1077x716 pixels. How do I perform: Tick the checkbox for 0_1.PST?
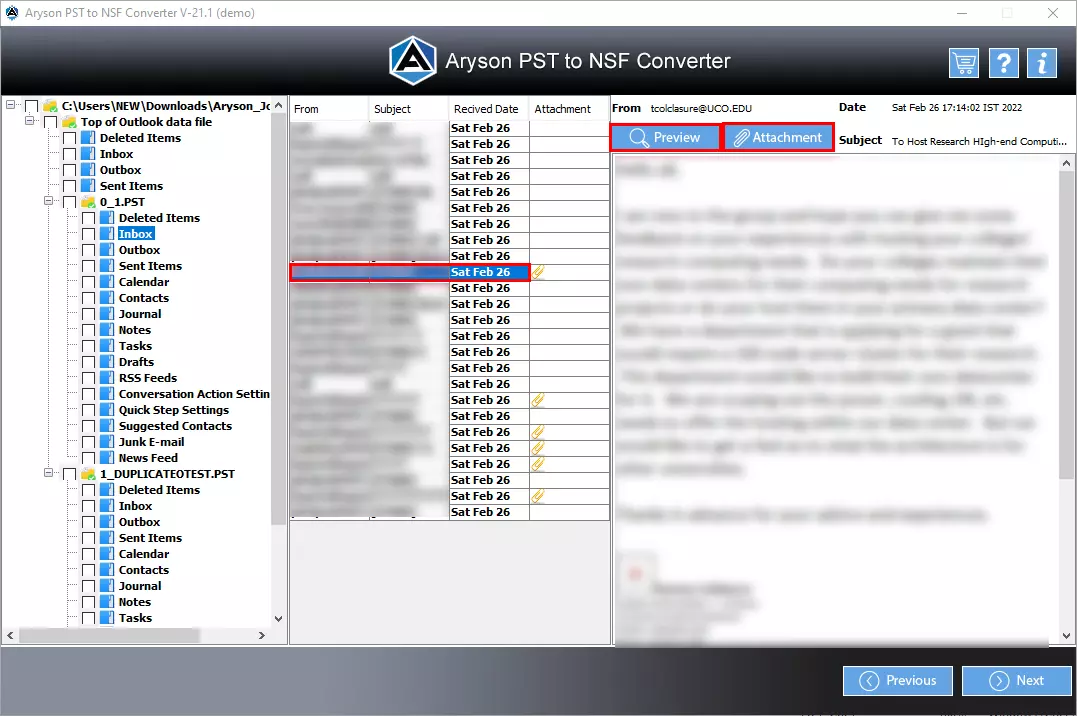coord(69,202)
